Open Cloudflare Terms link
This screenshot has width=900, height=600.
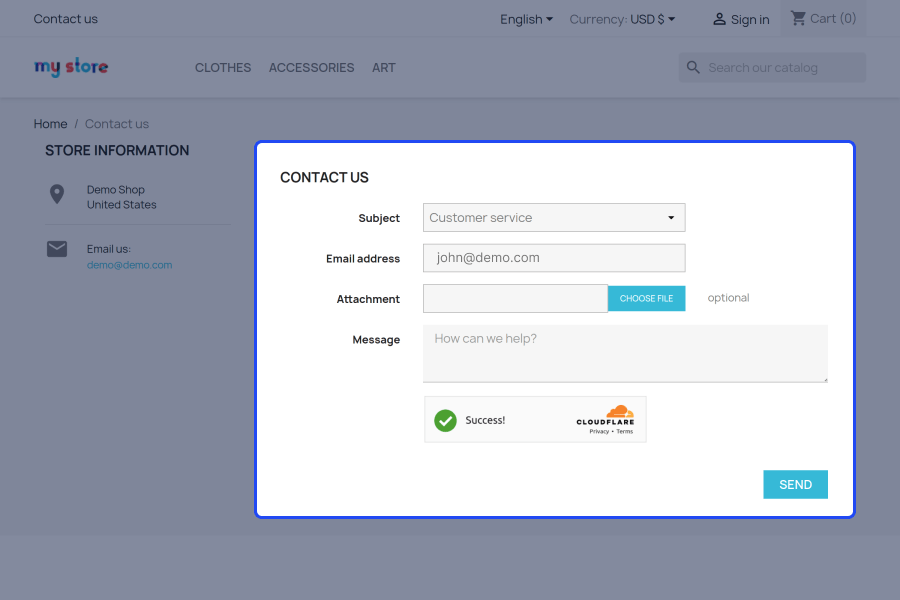pyautogui.click(x=624, y=431)
